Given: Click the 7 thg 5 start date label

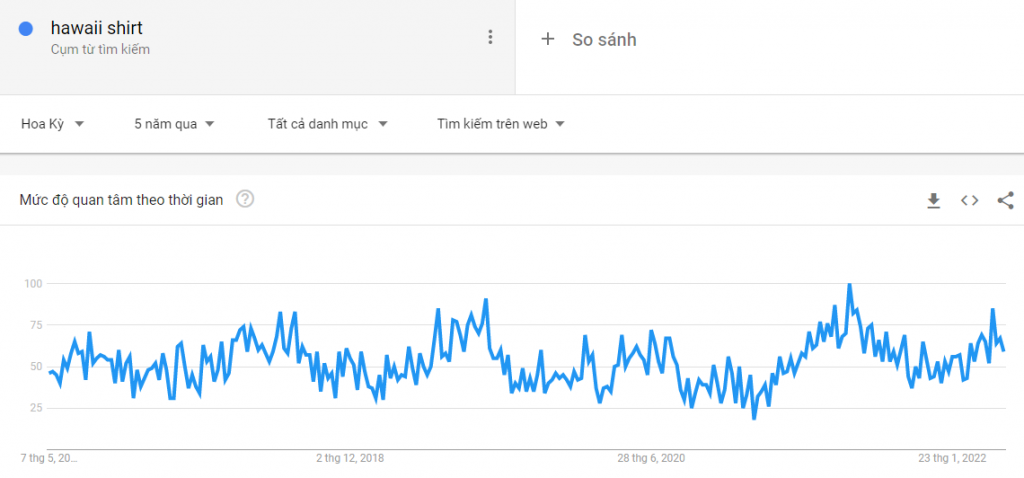Looking at the screenshot, I should pyautogui.click(x=49, y=458).
